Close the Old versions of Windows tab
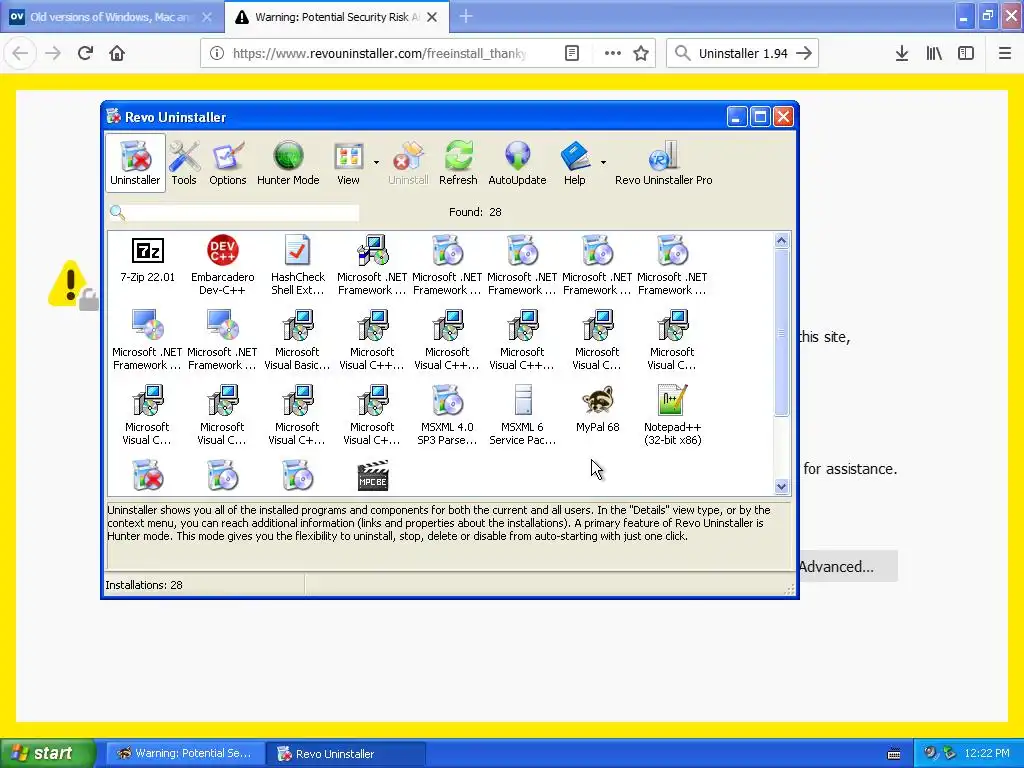Viewport: 1024px width, 768px height. click(x=207, y=17)
